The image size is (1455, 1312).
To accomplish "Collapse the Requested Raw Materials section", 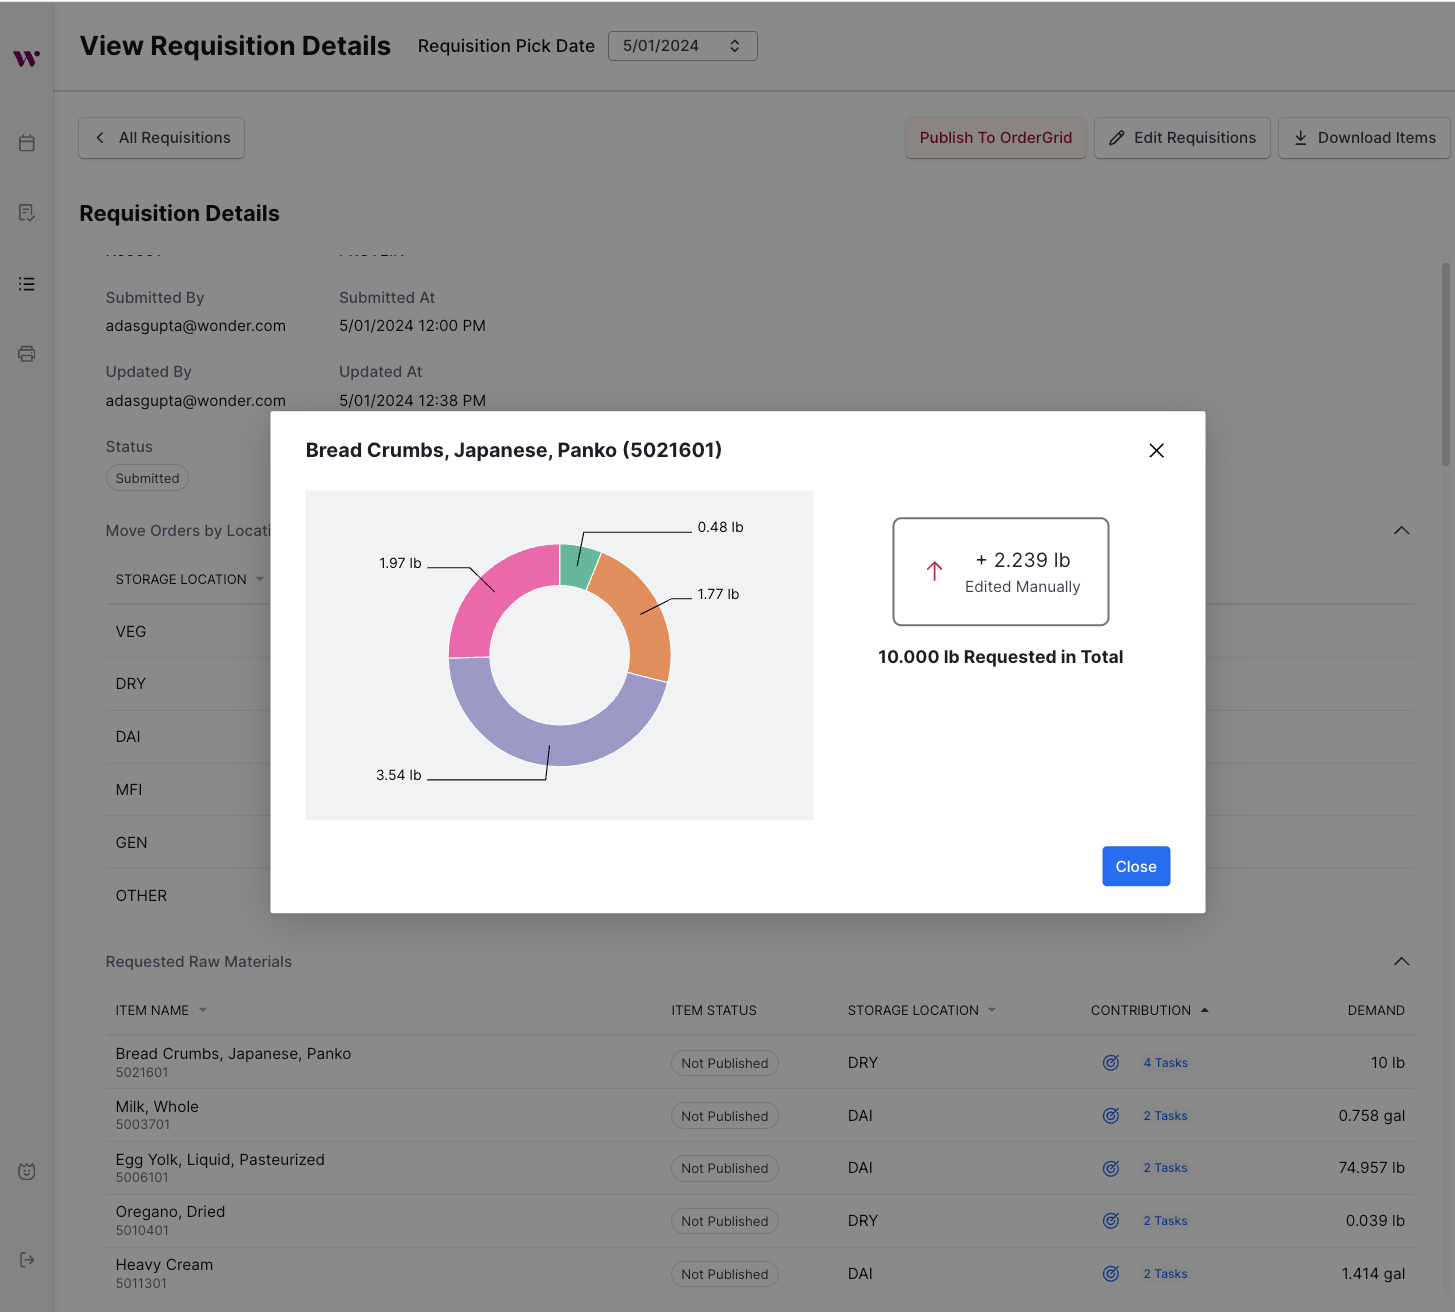I will point(1402,961).
